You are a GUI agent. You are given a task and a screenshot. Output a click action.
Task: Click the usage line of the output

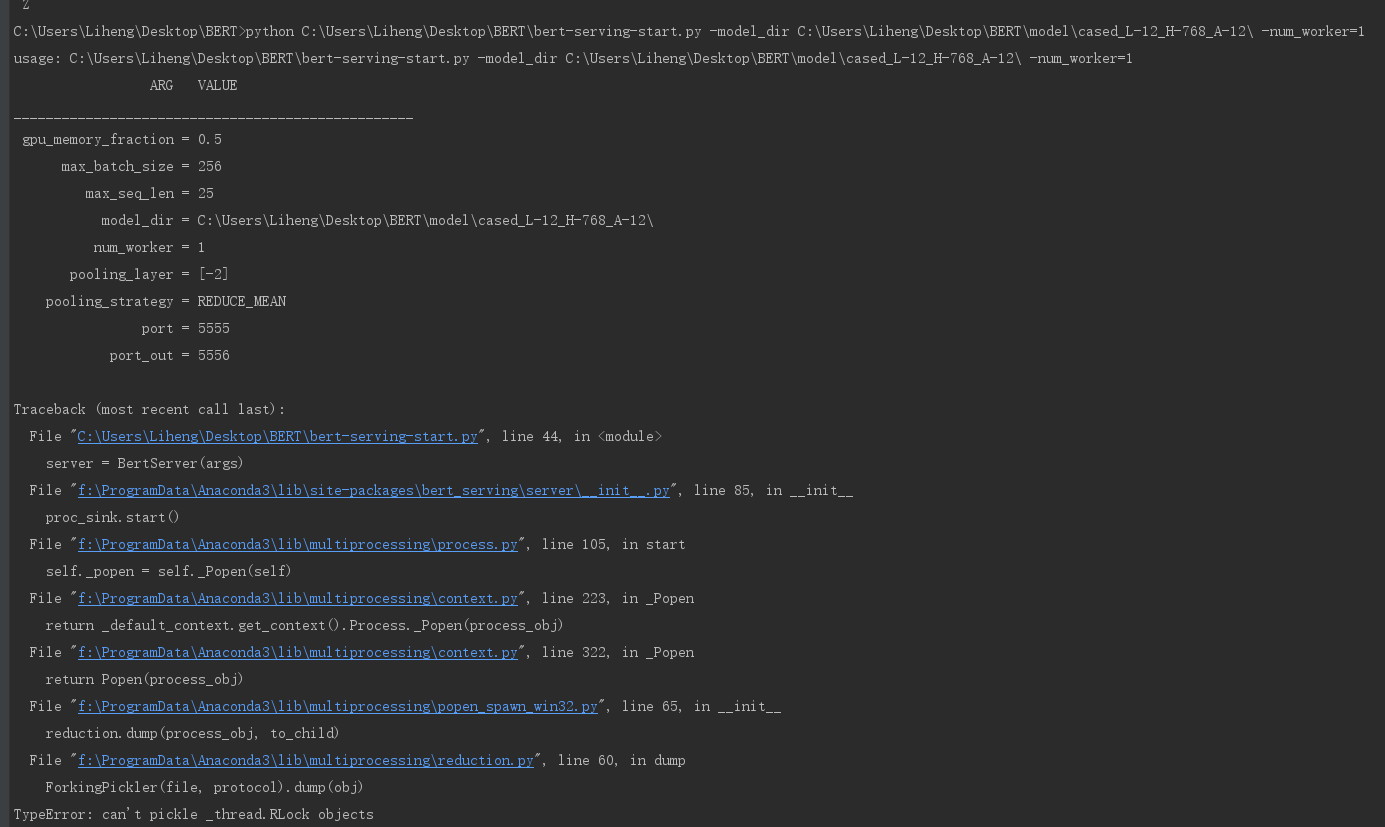(573, 59)
